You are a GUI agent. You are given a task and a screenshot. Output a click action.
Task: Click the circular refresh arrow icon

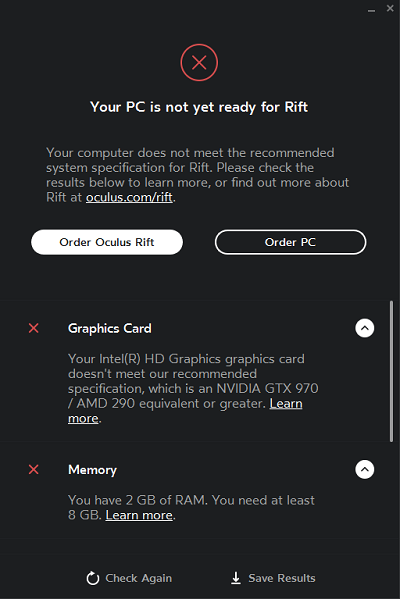coord(92,578)
